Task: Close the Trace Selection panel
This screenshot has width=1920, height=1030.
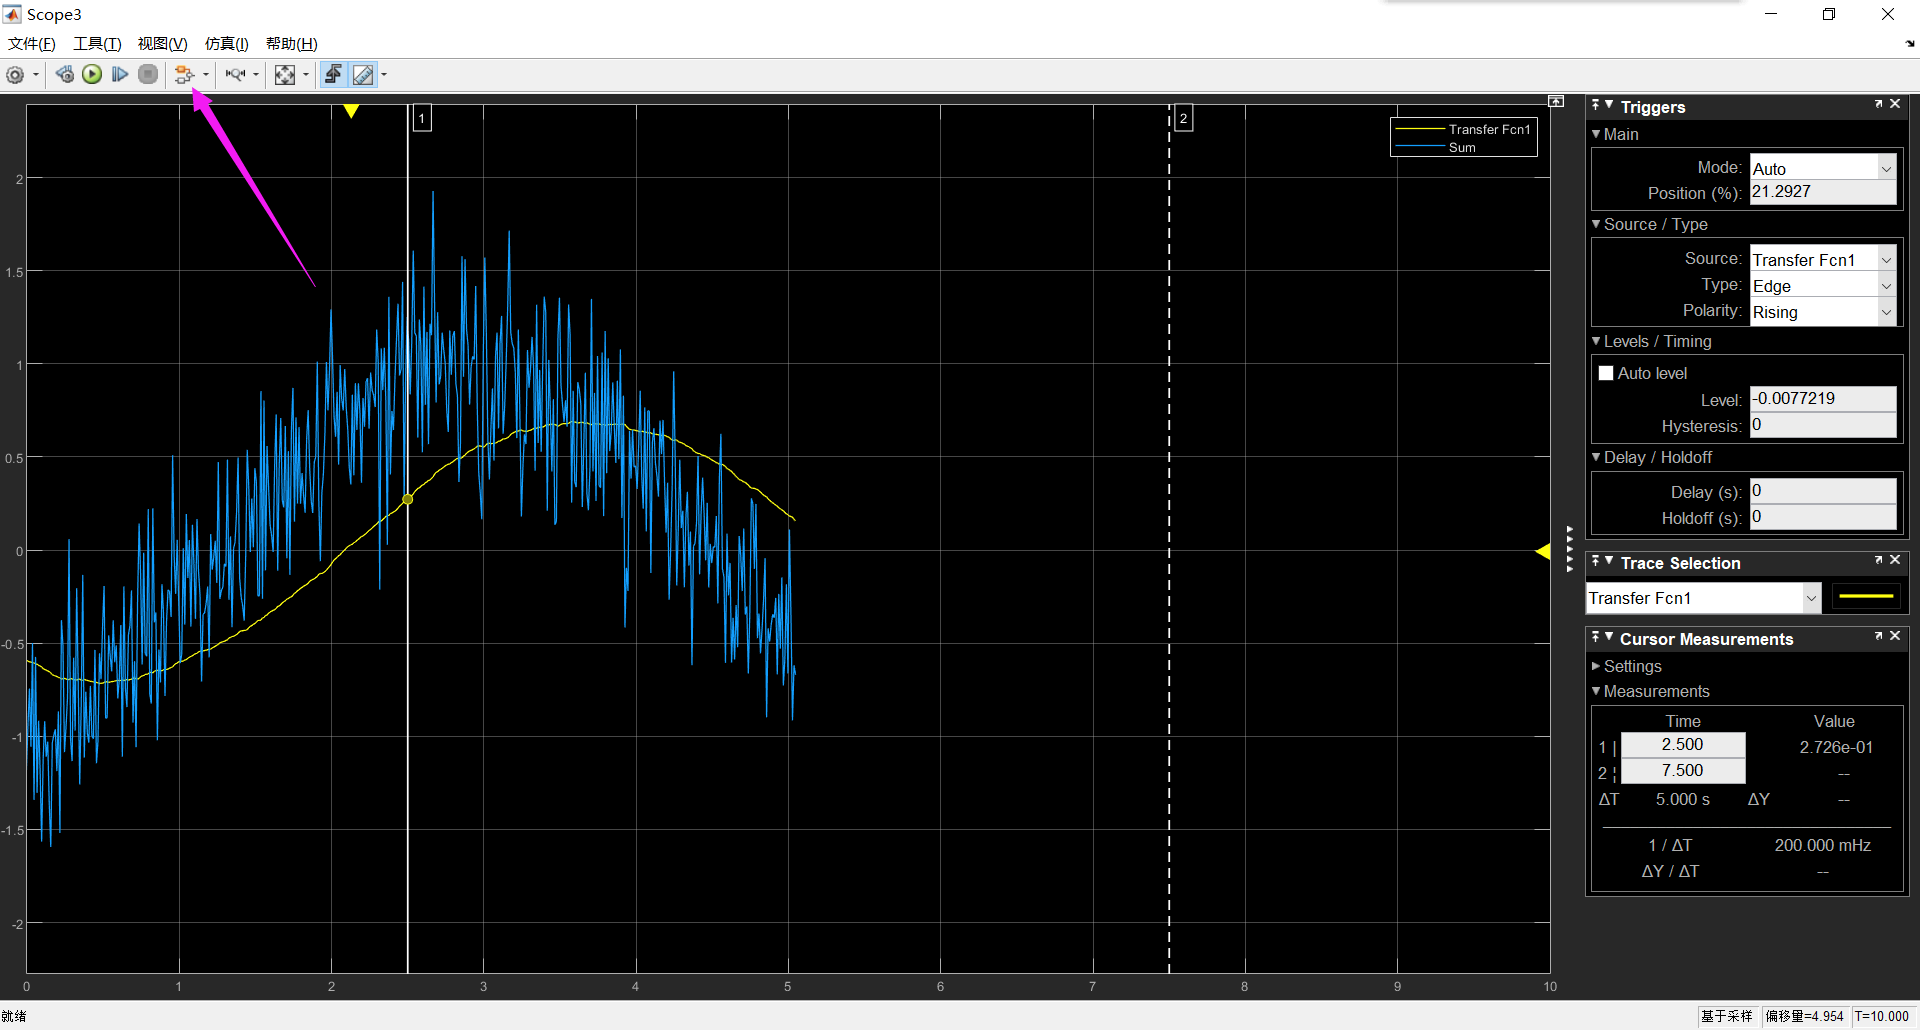Action: 1895,560
